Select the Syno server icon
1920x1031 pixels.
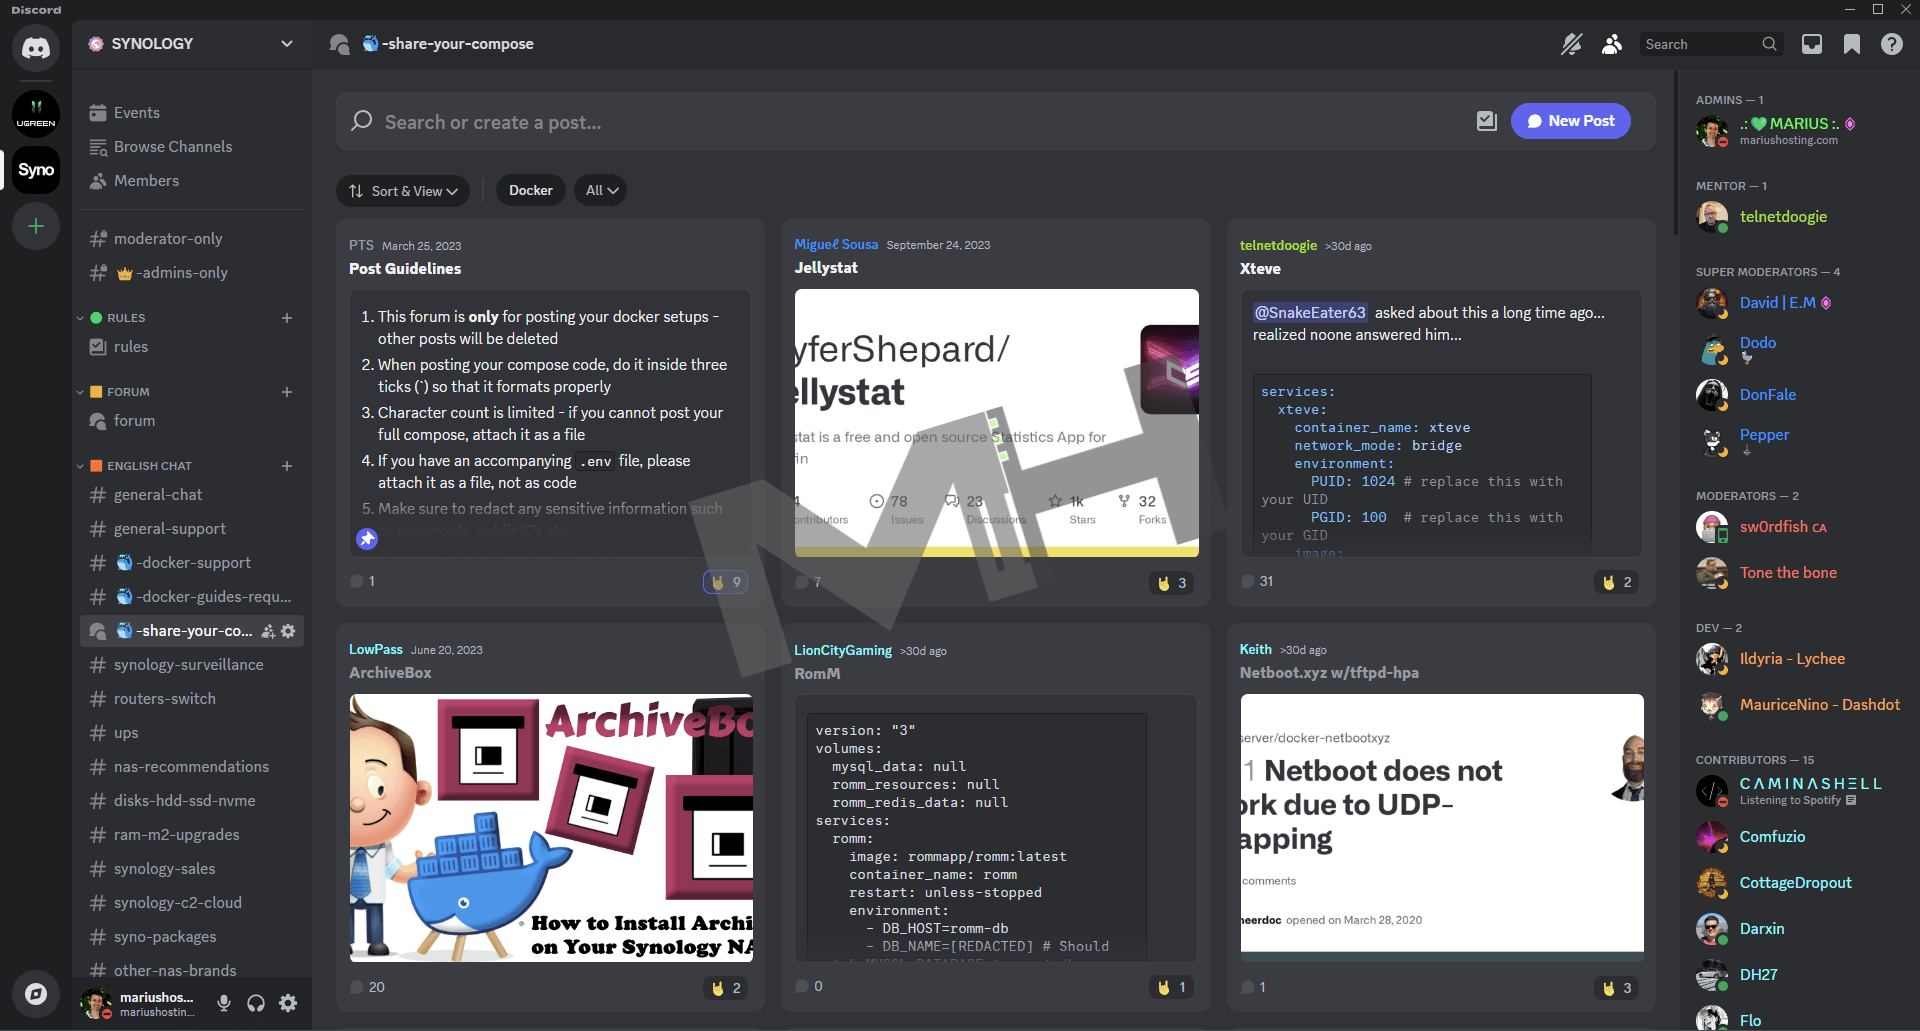tap(36, 170)
